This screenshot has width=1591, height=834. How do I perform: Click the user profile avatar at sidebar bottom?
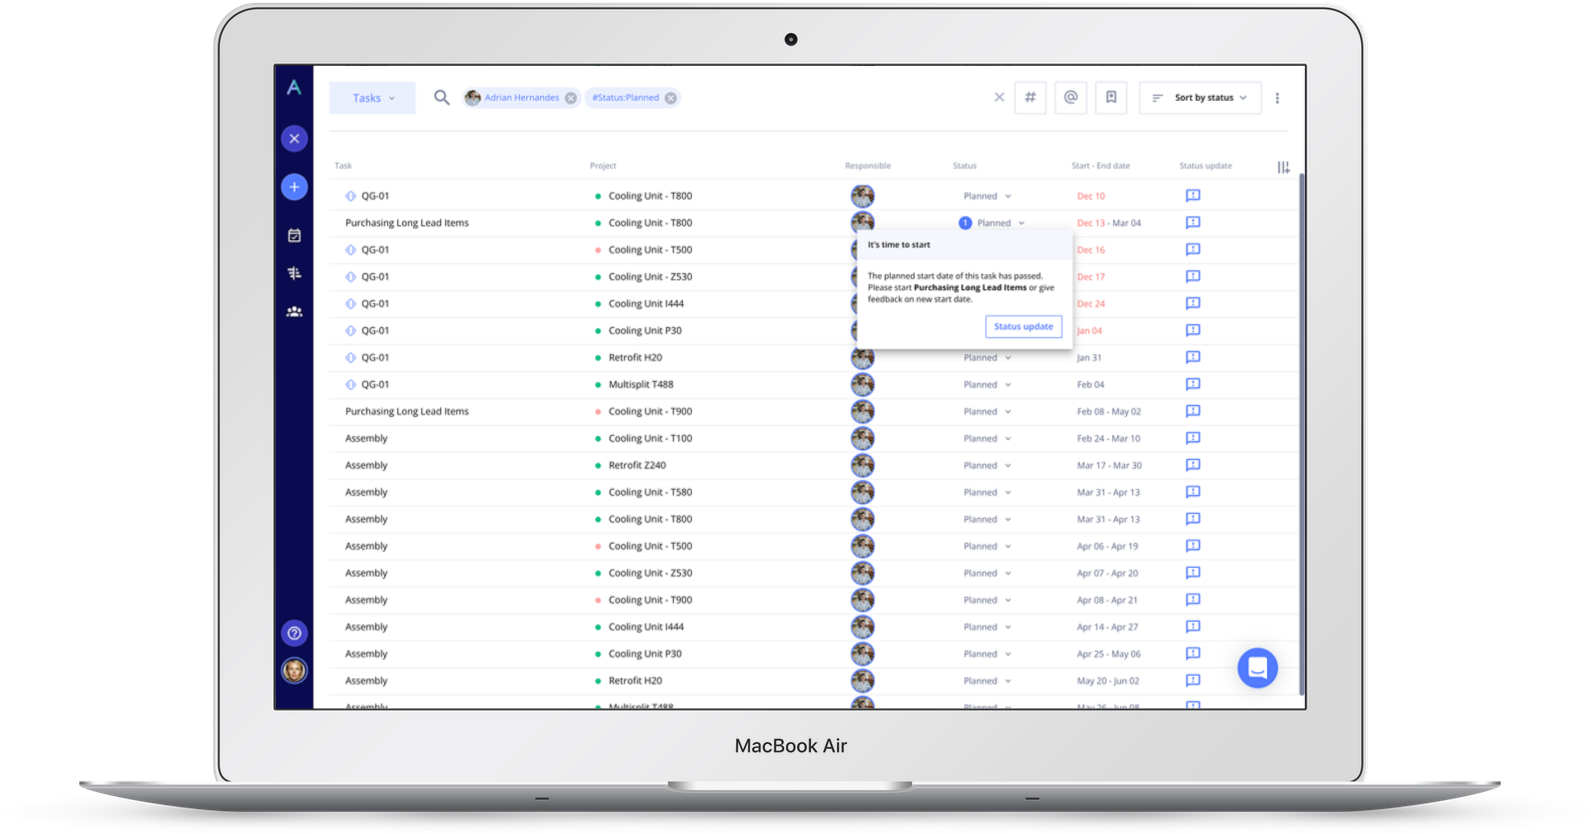point(294,670)
